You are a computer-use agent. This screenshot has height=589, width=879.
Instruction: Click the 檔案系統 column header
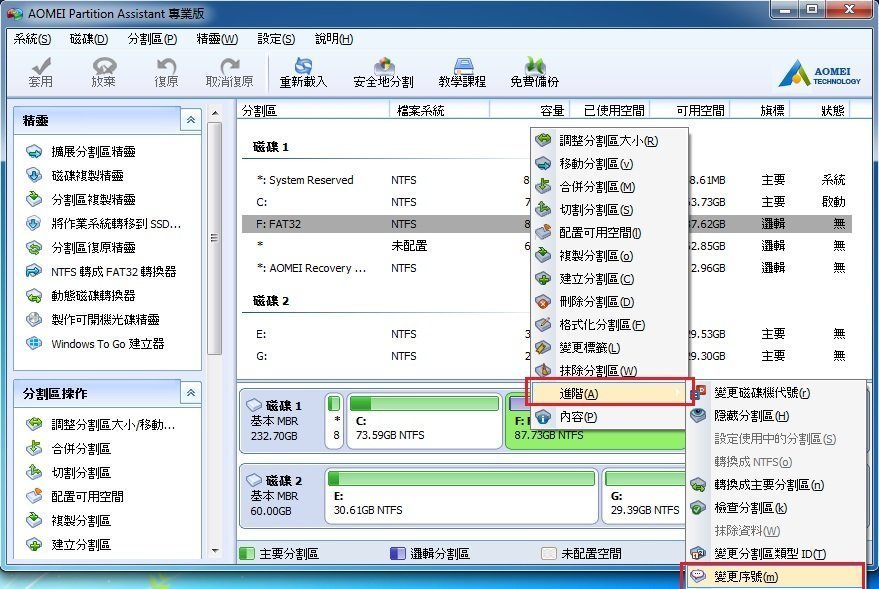439,110
